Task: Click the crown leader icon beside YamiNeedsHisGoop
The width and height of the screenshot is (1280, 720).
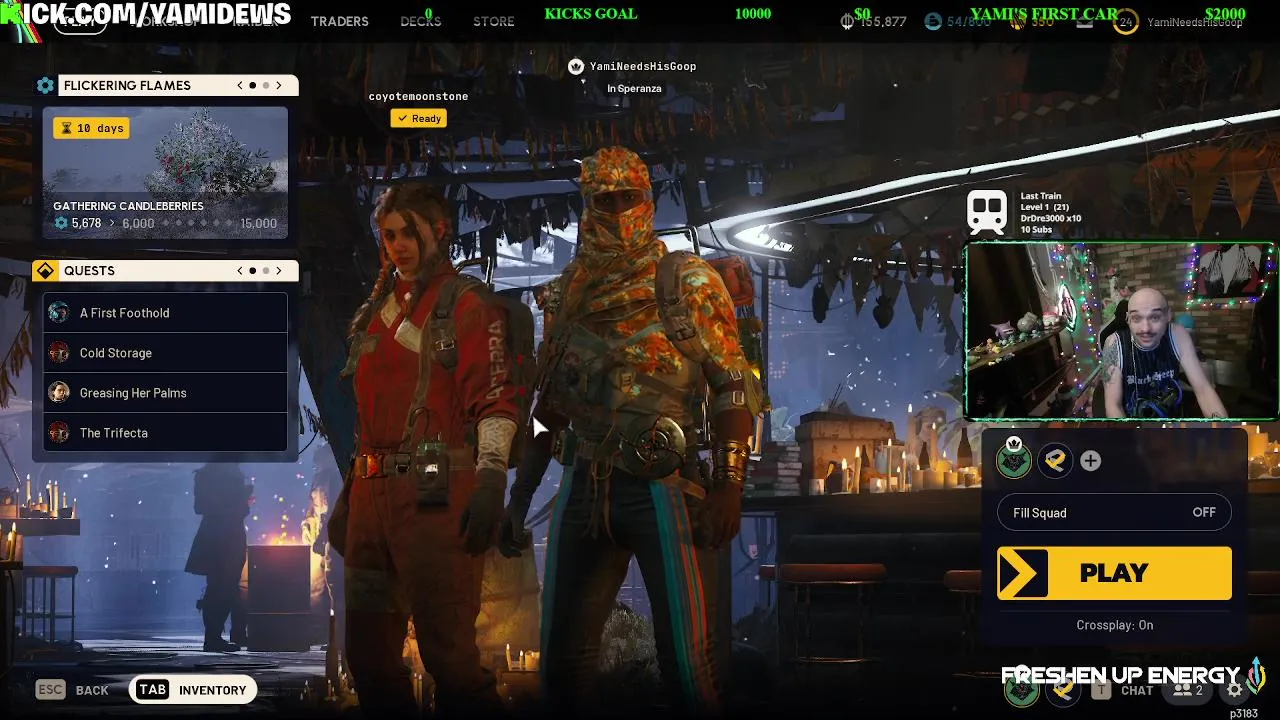Action: [576, 66]
